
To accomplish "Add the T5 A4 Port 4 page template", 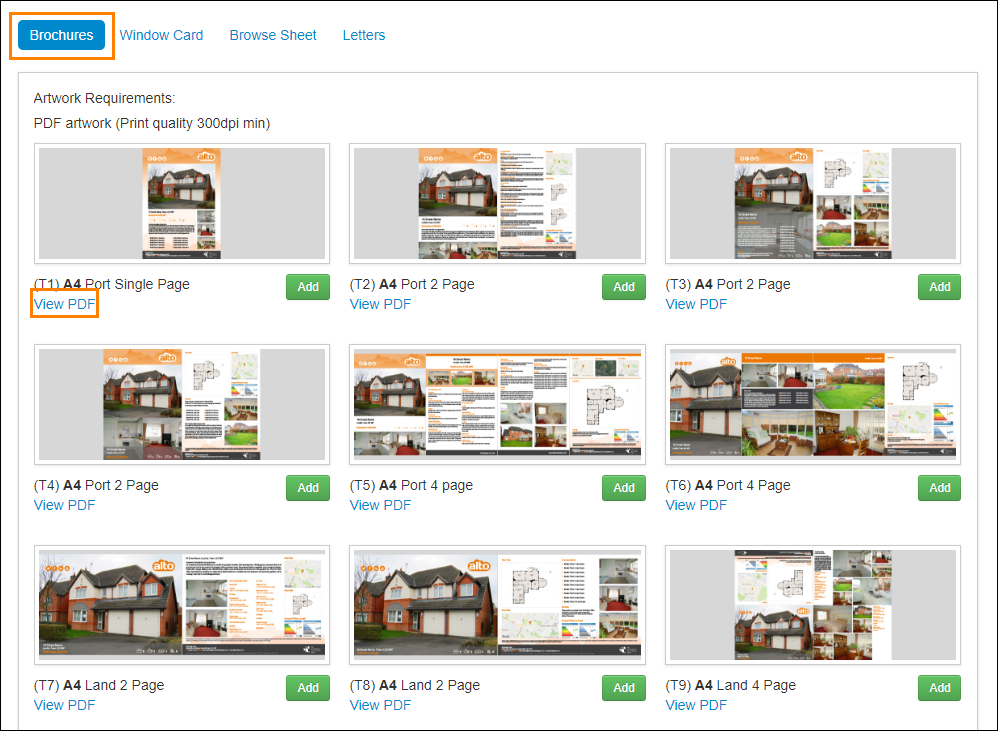I will pyautogui.click(x=624, y=488).
